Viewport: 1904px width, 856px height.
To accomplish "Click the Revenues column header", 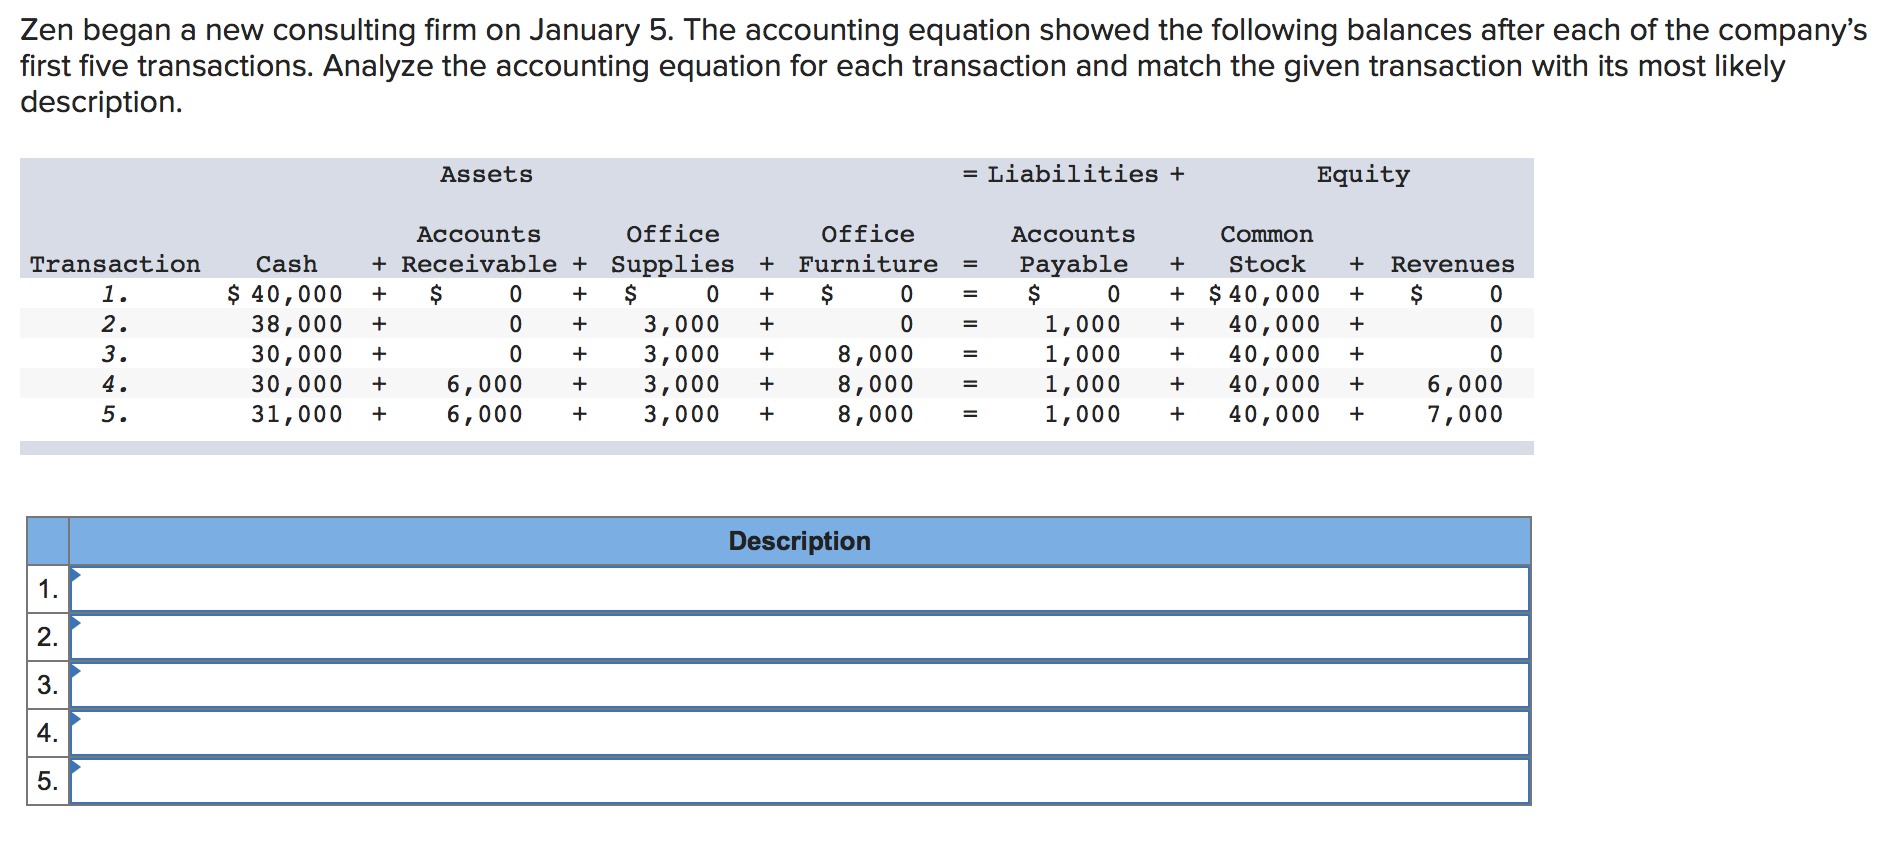I will pyautogui.click(x=1452, y=264).
